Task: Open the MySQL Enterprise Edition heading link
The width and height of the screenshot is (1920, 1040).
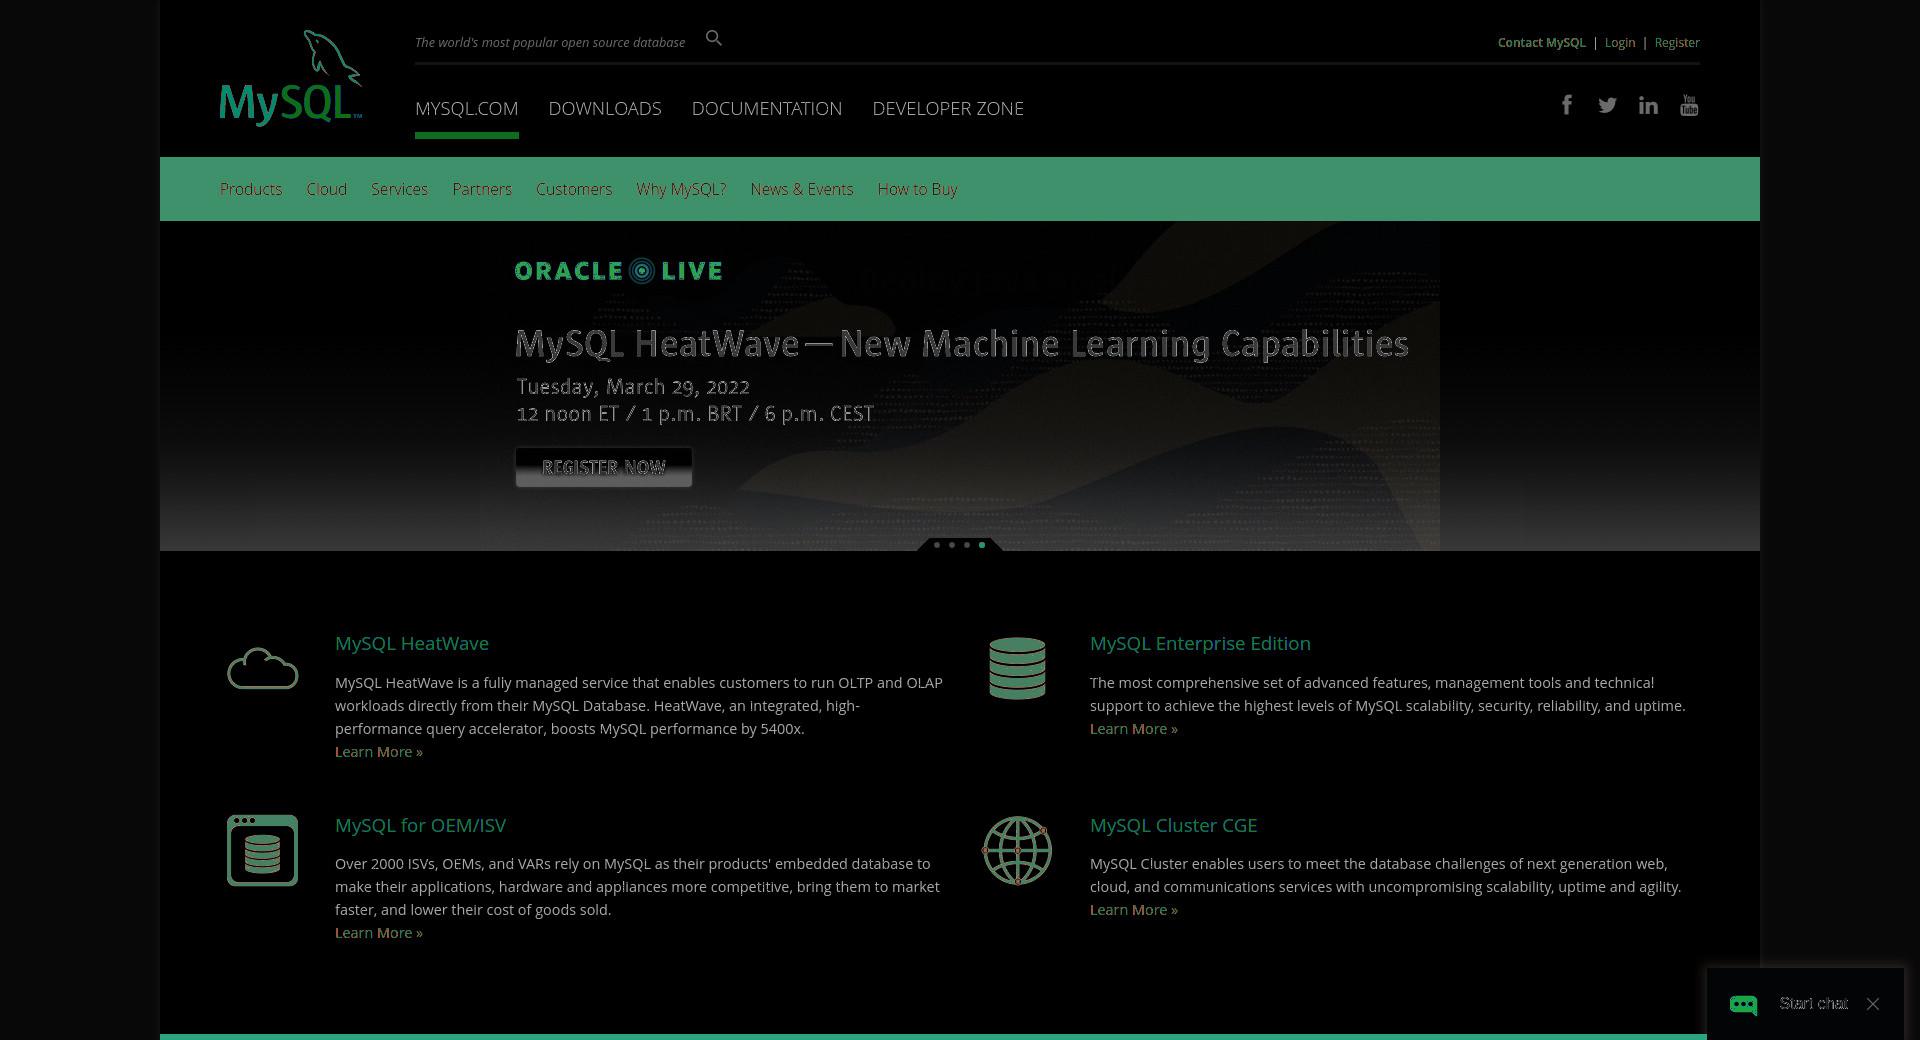Action: coord(1200,643)
